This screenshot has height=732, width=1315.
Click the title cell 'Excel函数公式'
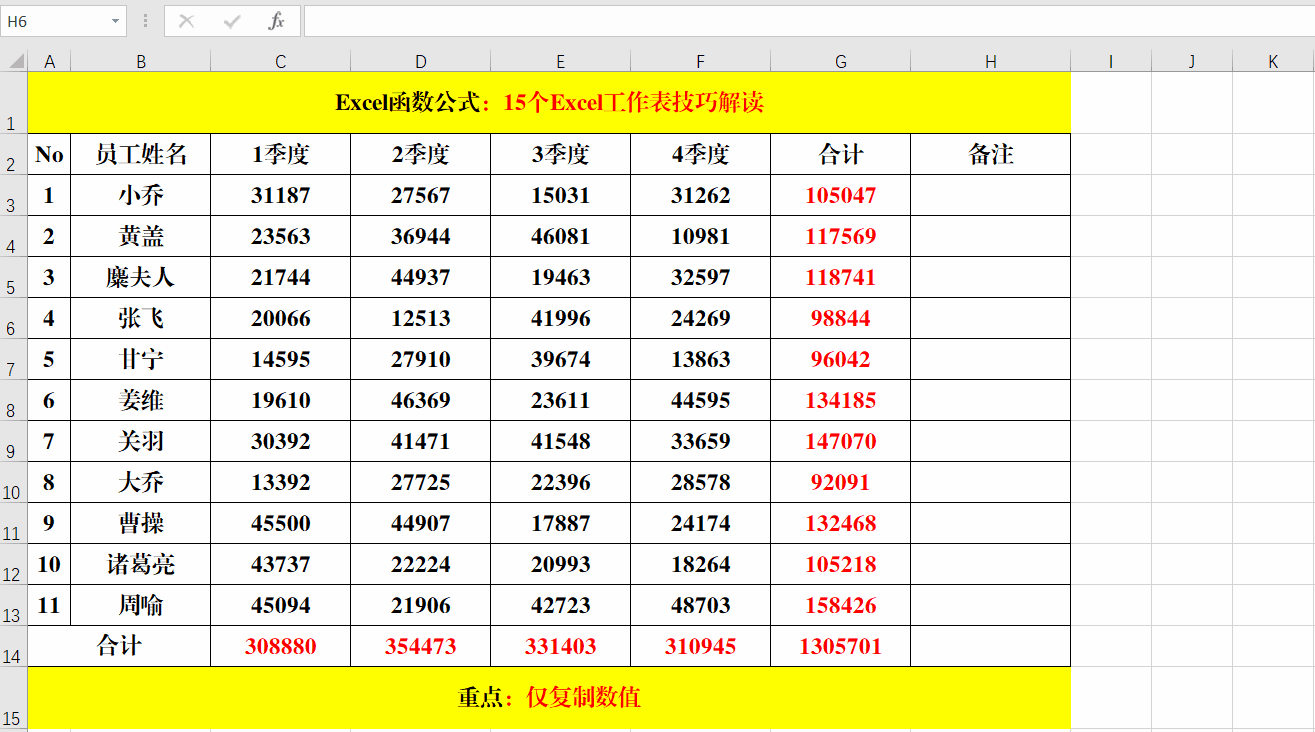click(x=550, y=103)
